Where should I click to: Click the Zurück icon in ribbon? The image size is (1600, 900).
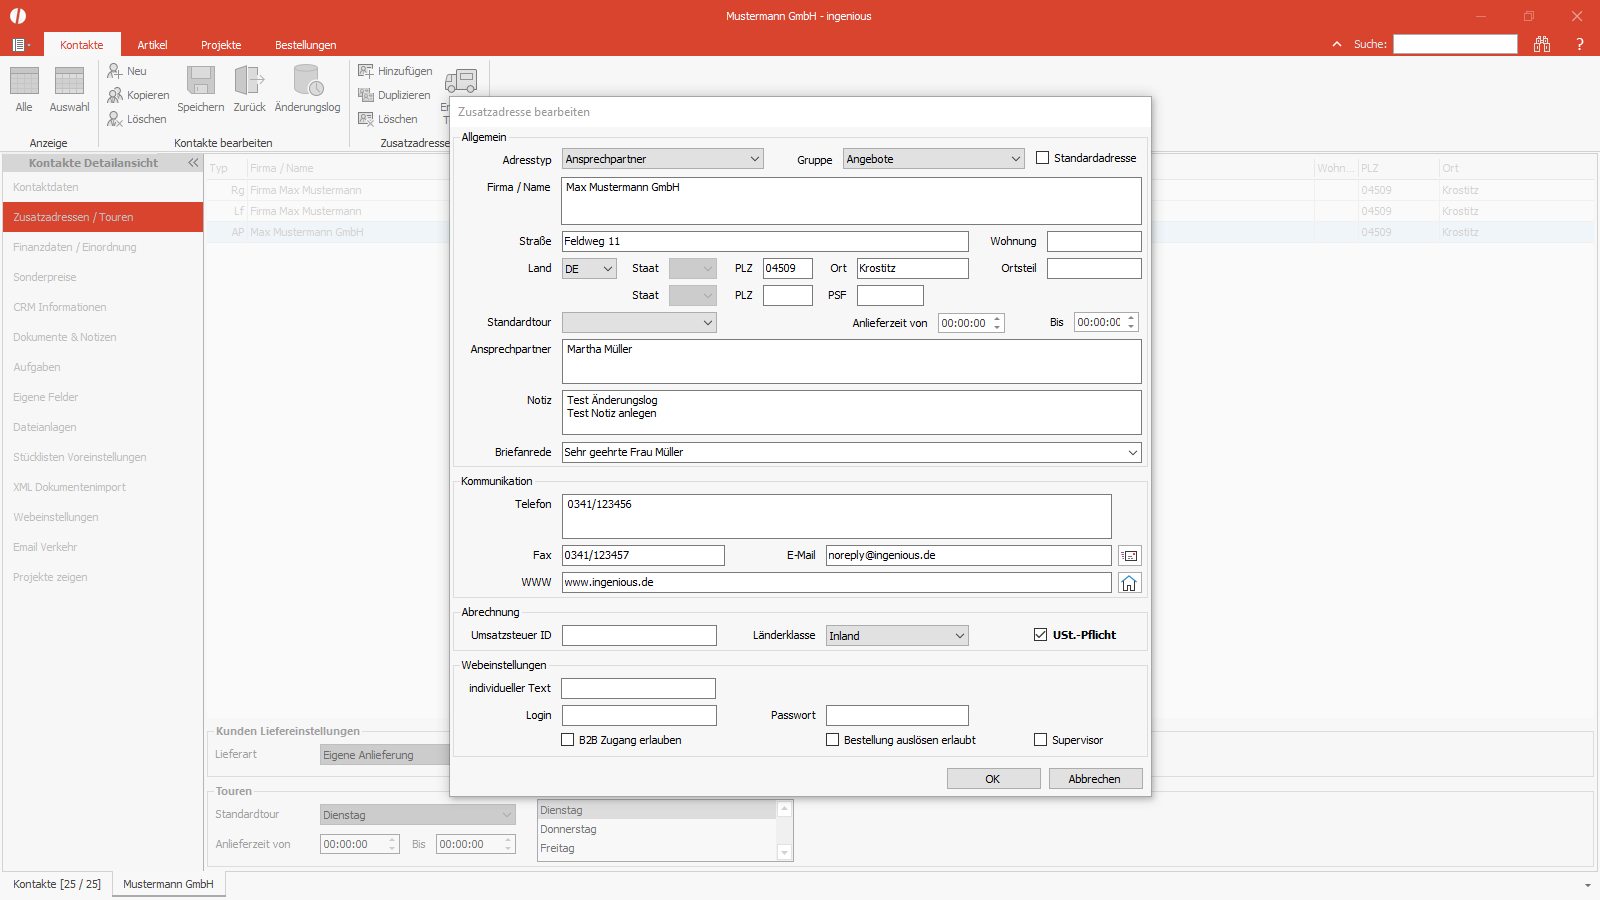249,81
